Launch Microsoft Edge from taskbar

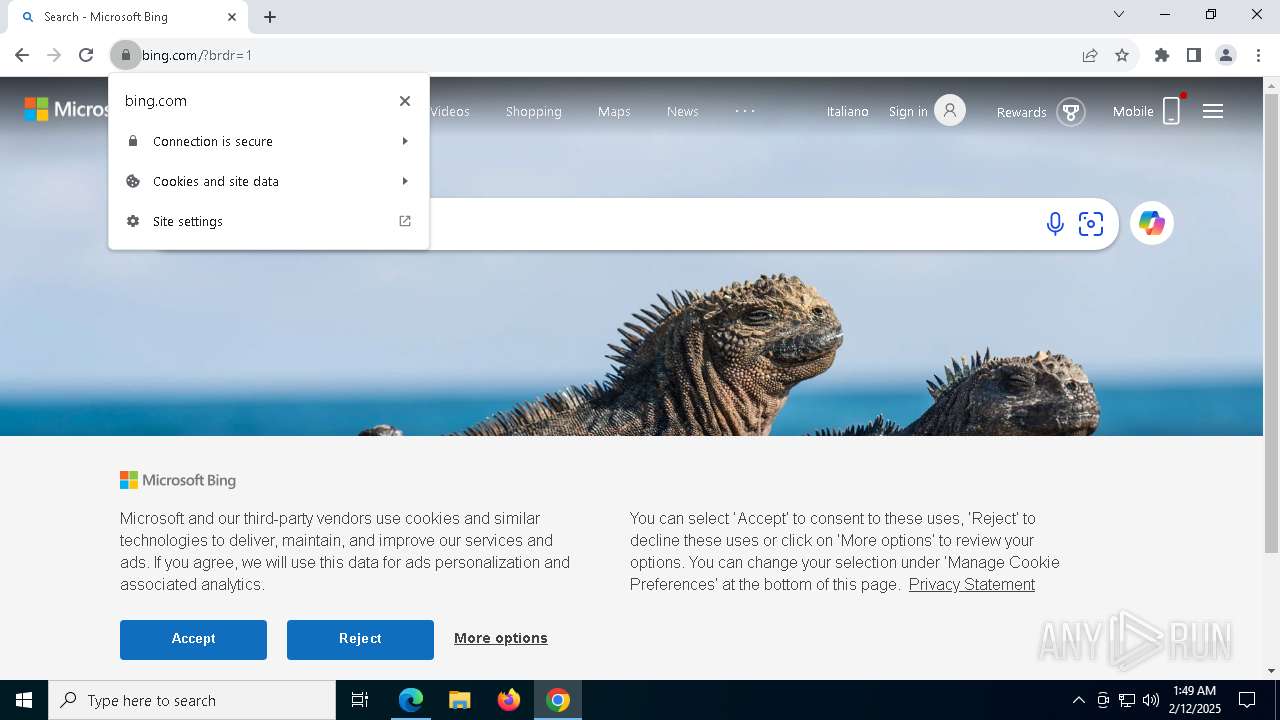coord(411,700)
